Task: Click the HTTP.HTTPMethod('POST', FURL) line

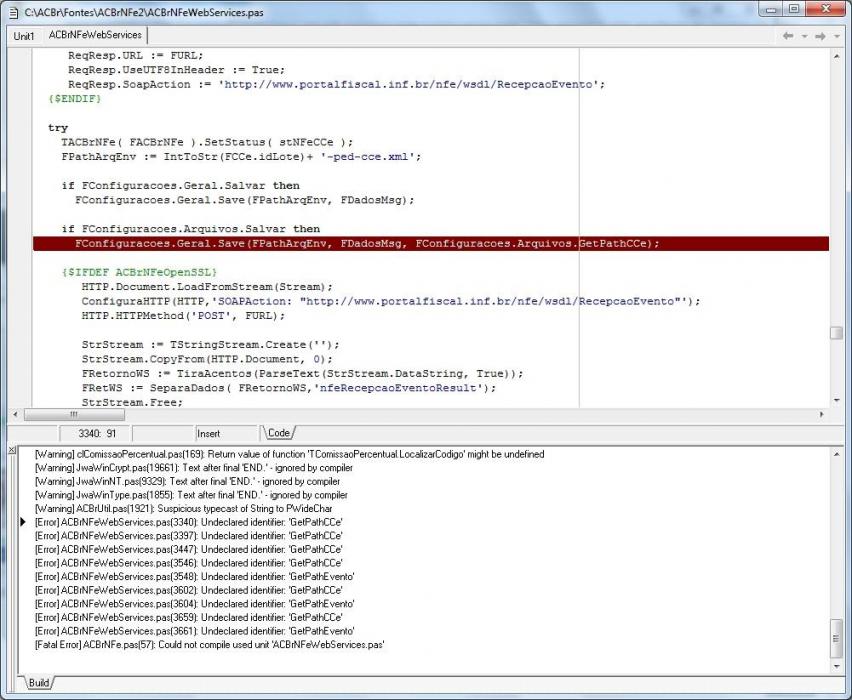Action: pyautogui.click(x=183, y=315)
